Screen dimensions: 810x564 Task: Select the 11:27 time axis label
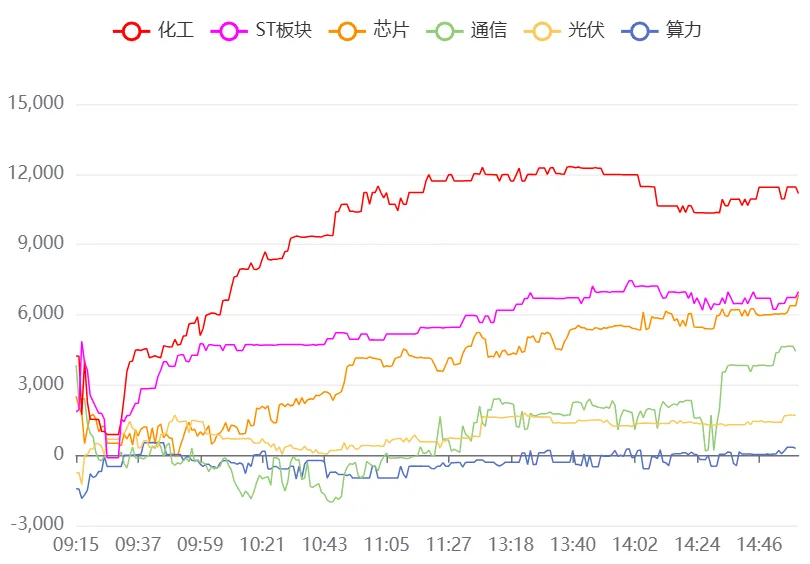click(x=449, y=545)
